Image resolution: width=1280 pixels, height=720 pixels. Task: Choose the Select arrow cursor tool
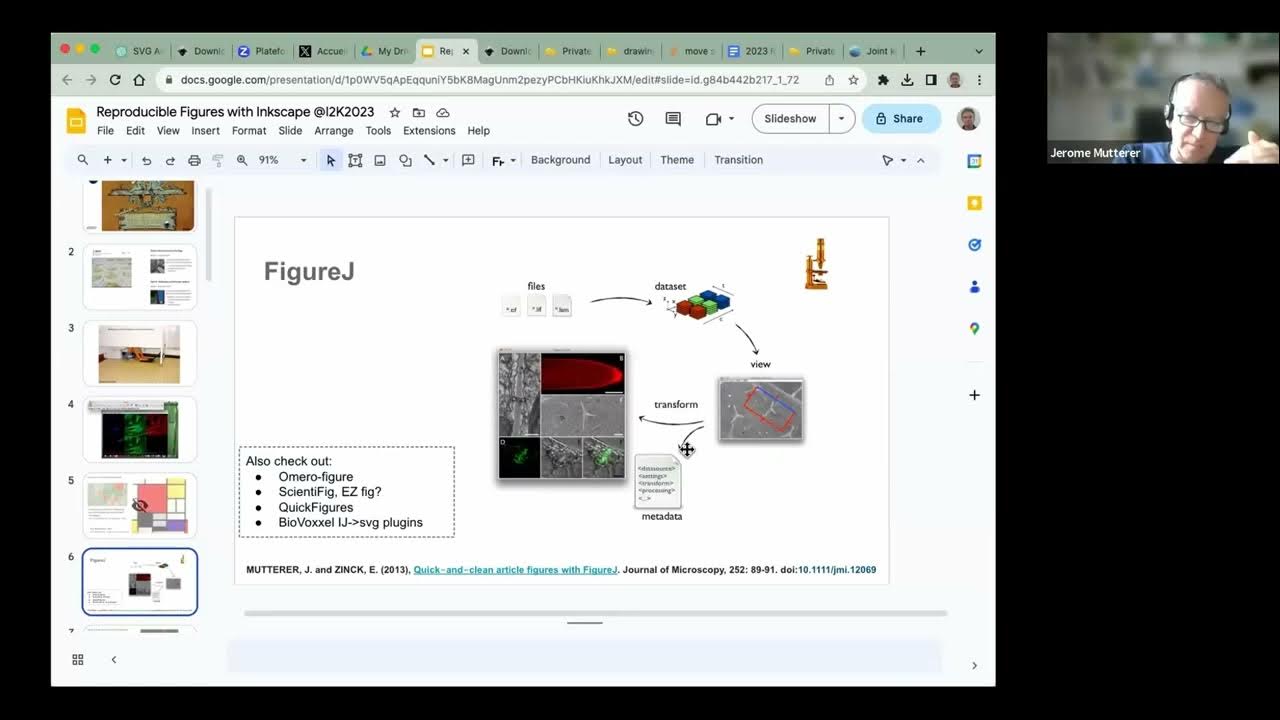point(330,160)
